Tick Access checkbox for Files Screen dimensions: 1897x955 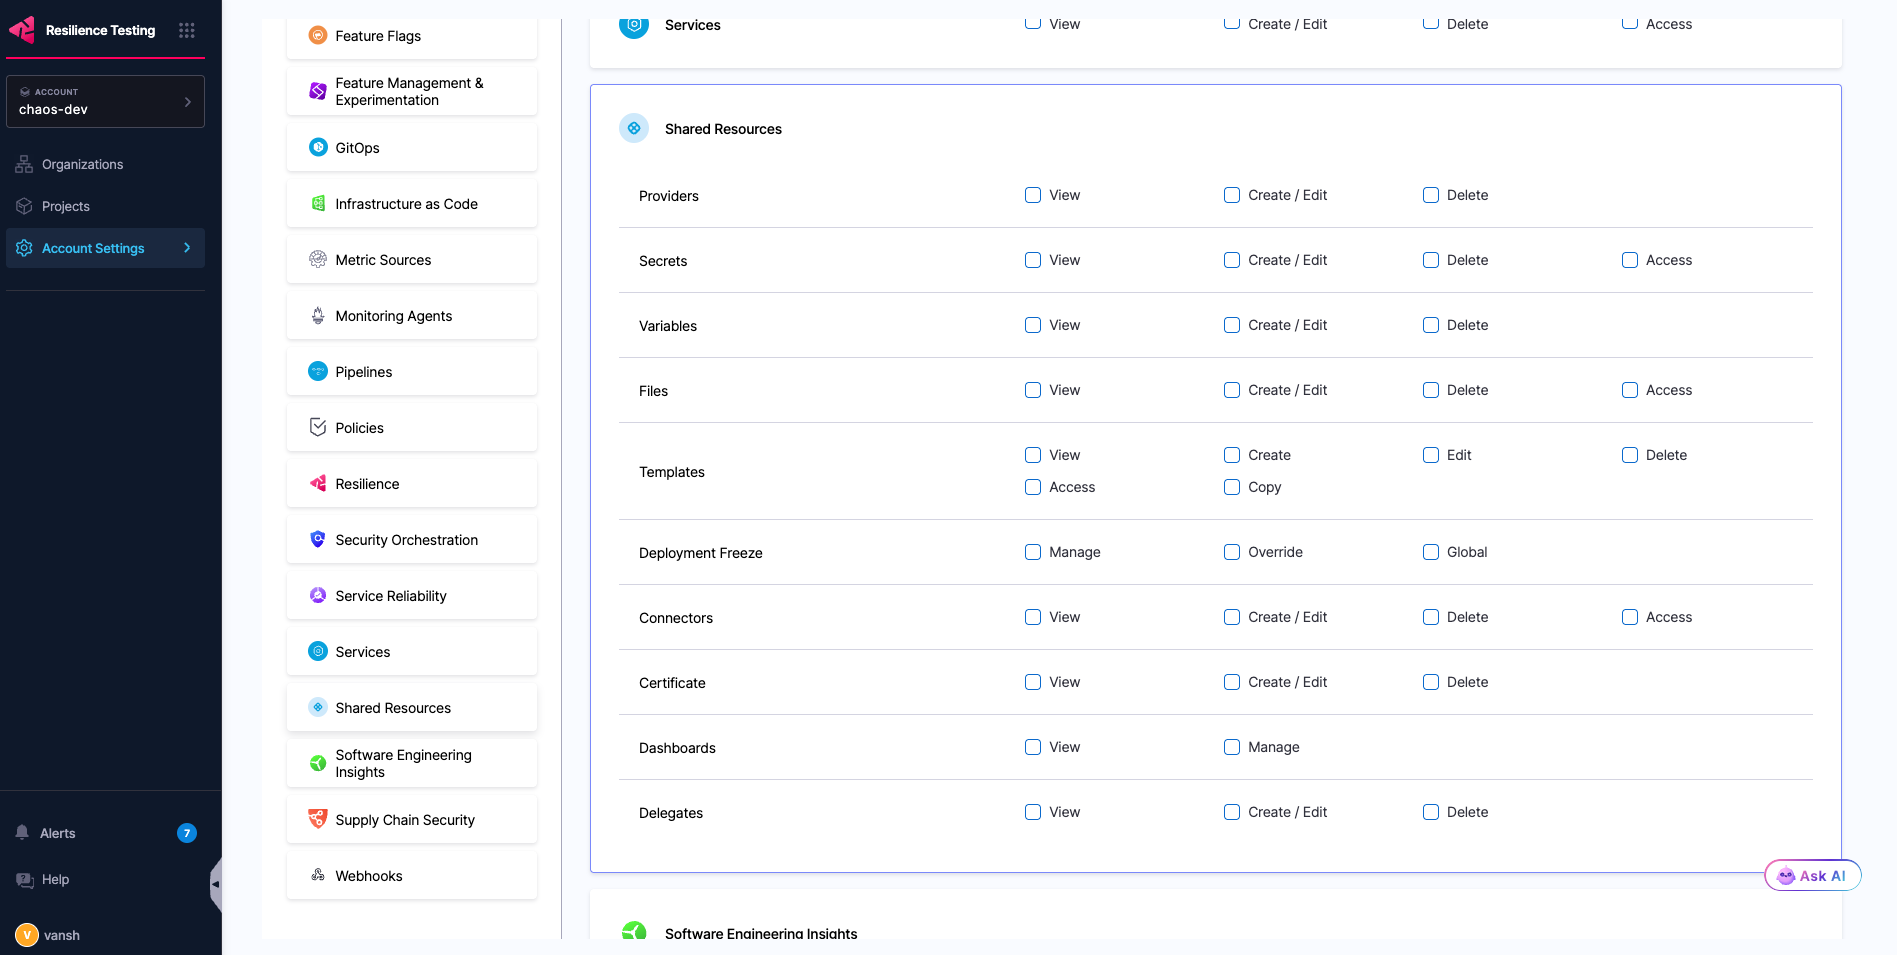pos(1630,390)
